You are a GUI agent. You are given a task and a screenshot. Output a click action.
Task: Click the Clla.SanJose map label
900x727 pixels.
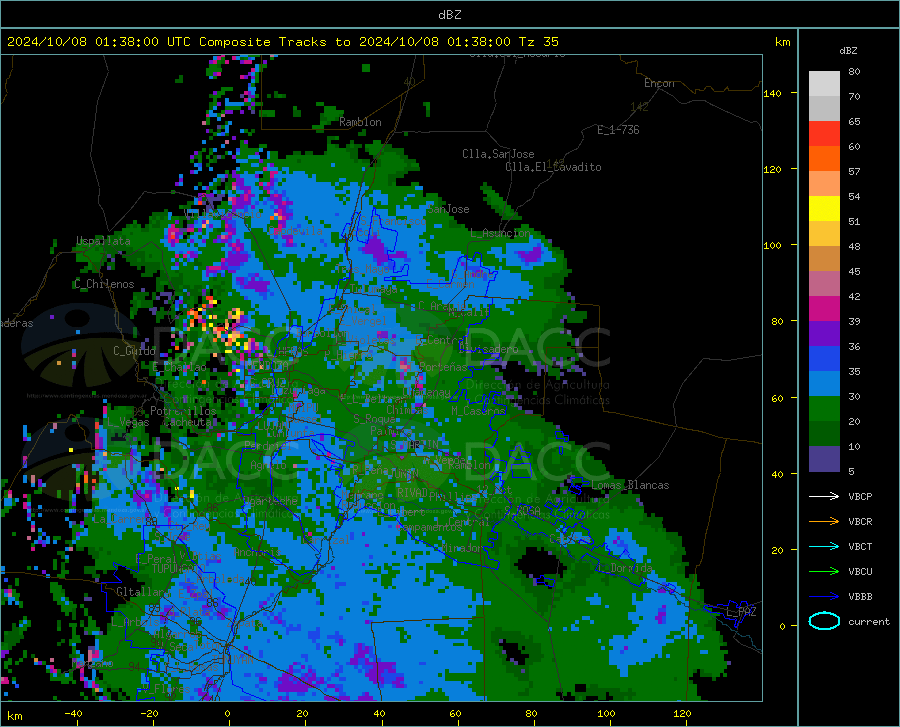pyautogui.click(x=498, y=154)
